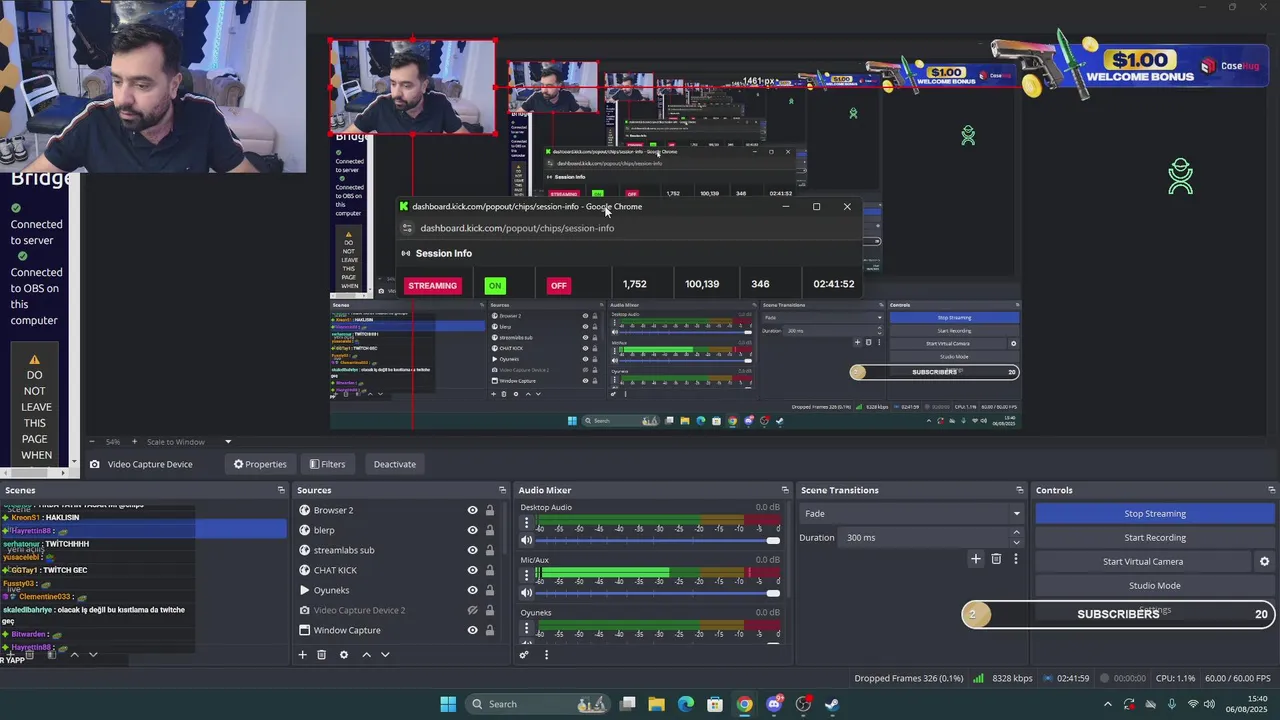Screen dimensions: 1280x720
Task: Mute Desktop Audio speaker icon
Action: click(527, 541)
